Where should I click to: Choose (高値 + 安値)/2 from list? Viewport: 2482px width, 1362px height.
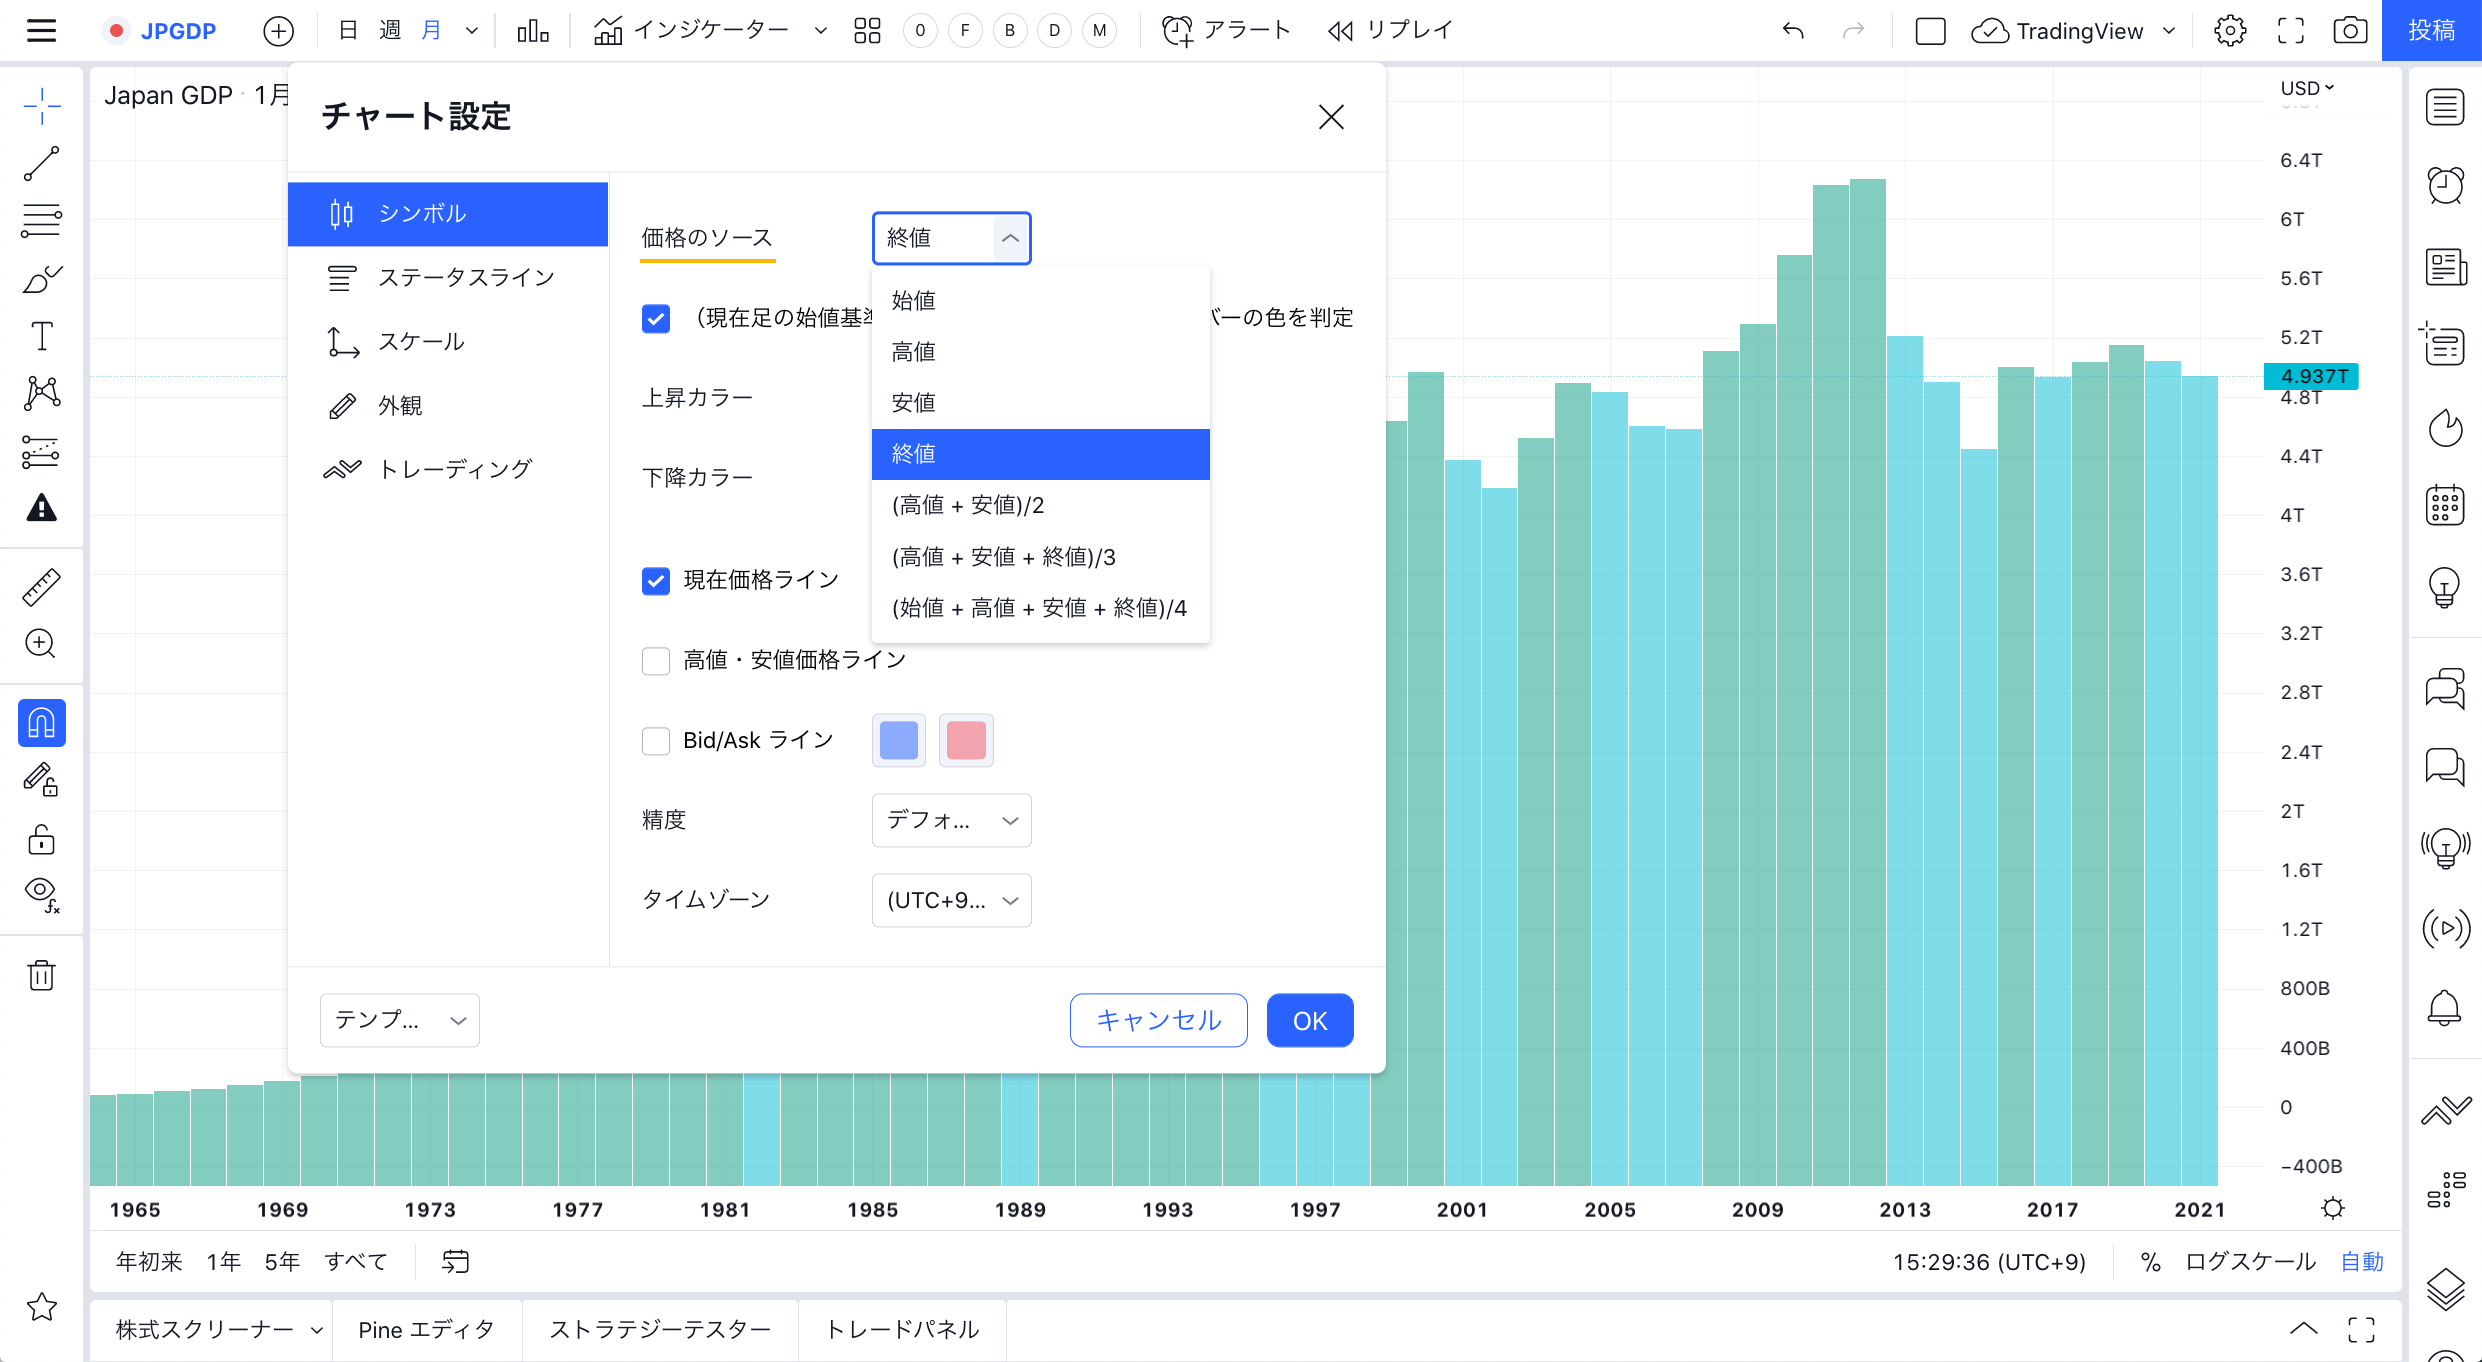click(968, 505)
